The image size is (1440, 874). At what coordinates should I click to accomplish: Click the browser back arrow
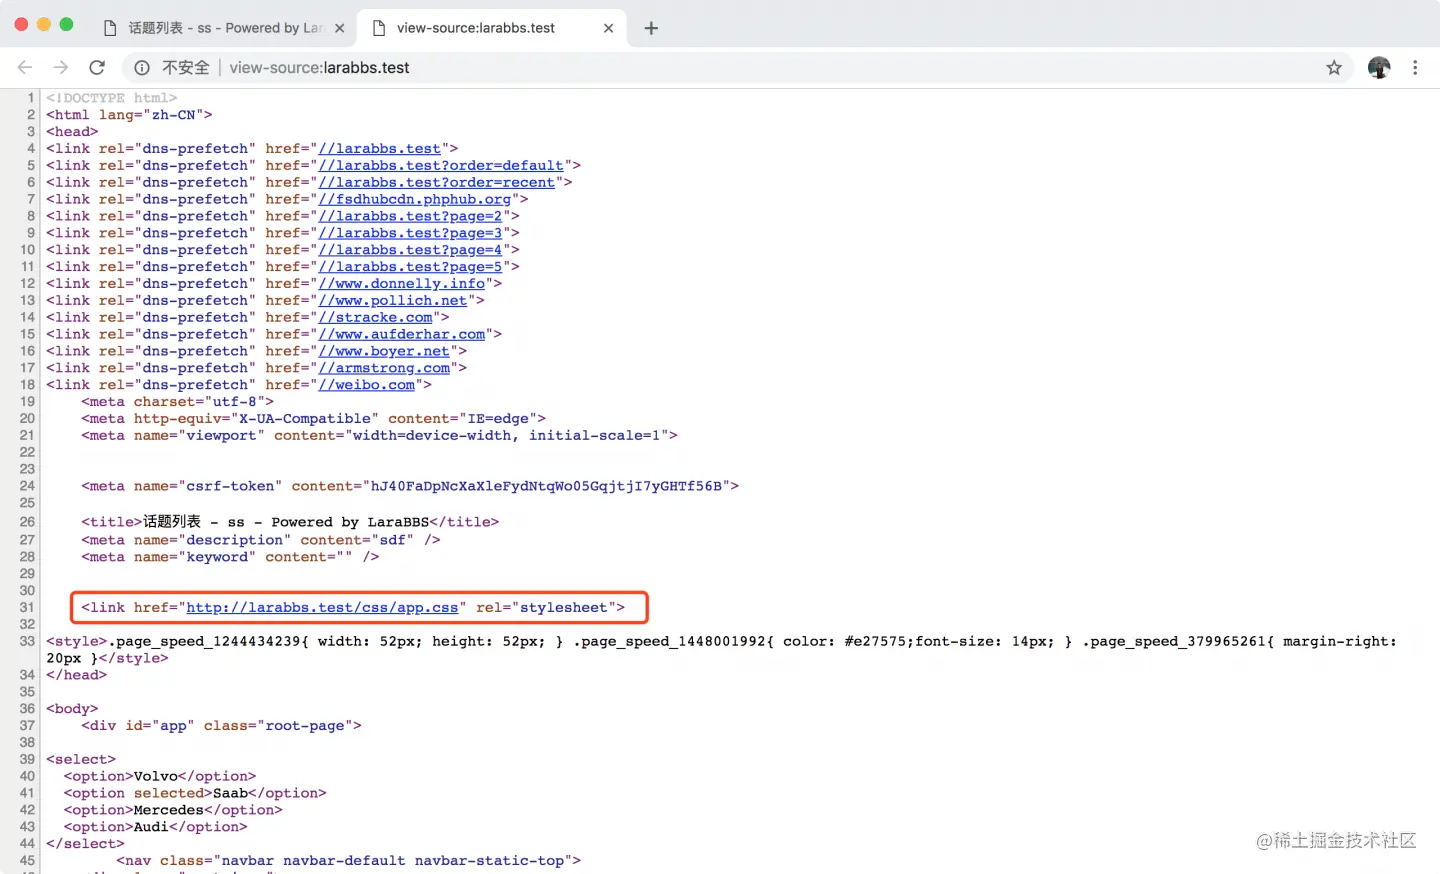(x=25, y=67)
